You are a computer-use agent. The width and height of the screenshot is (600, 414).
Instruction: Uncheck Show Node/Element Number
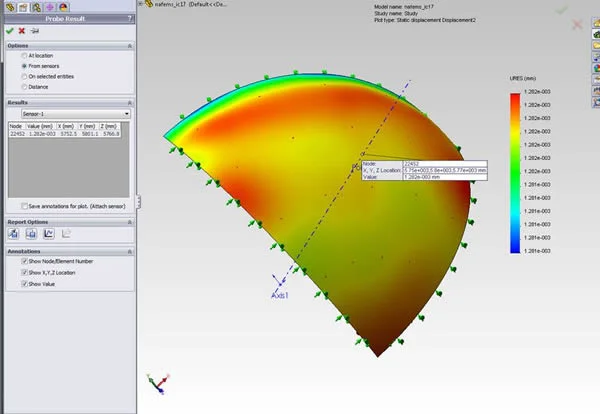(24, 263)
